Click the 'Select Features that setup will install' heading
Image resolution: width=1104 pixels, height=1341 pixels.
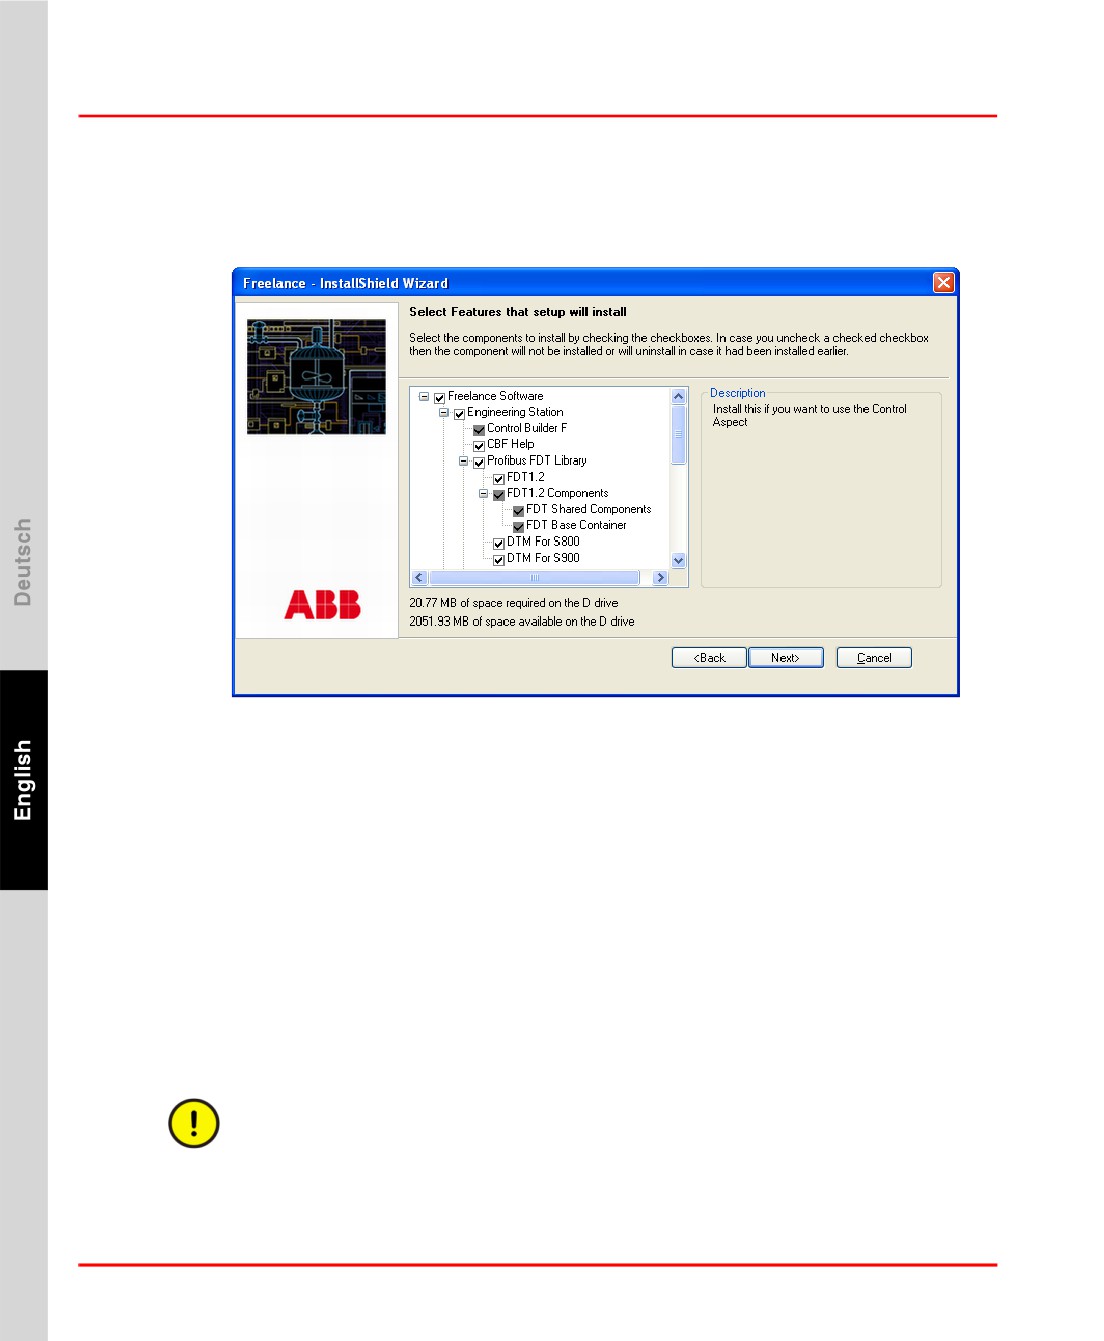tap(518, 312)
